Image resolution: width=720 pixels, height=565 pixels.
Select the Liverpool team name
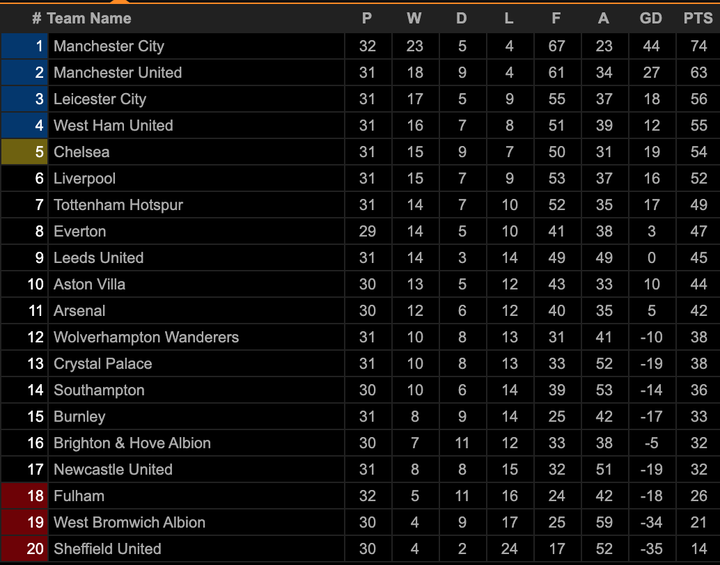tap(84, 178)
